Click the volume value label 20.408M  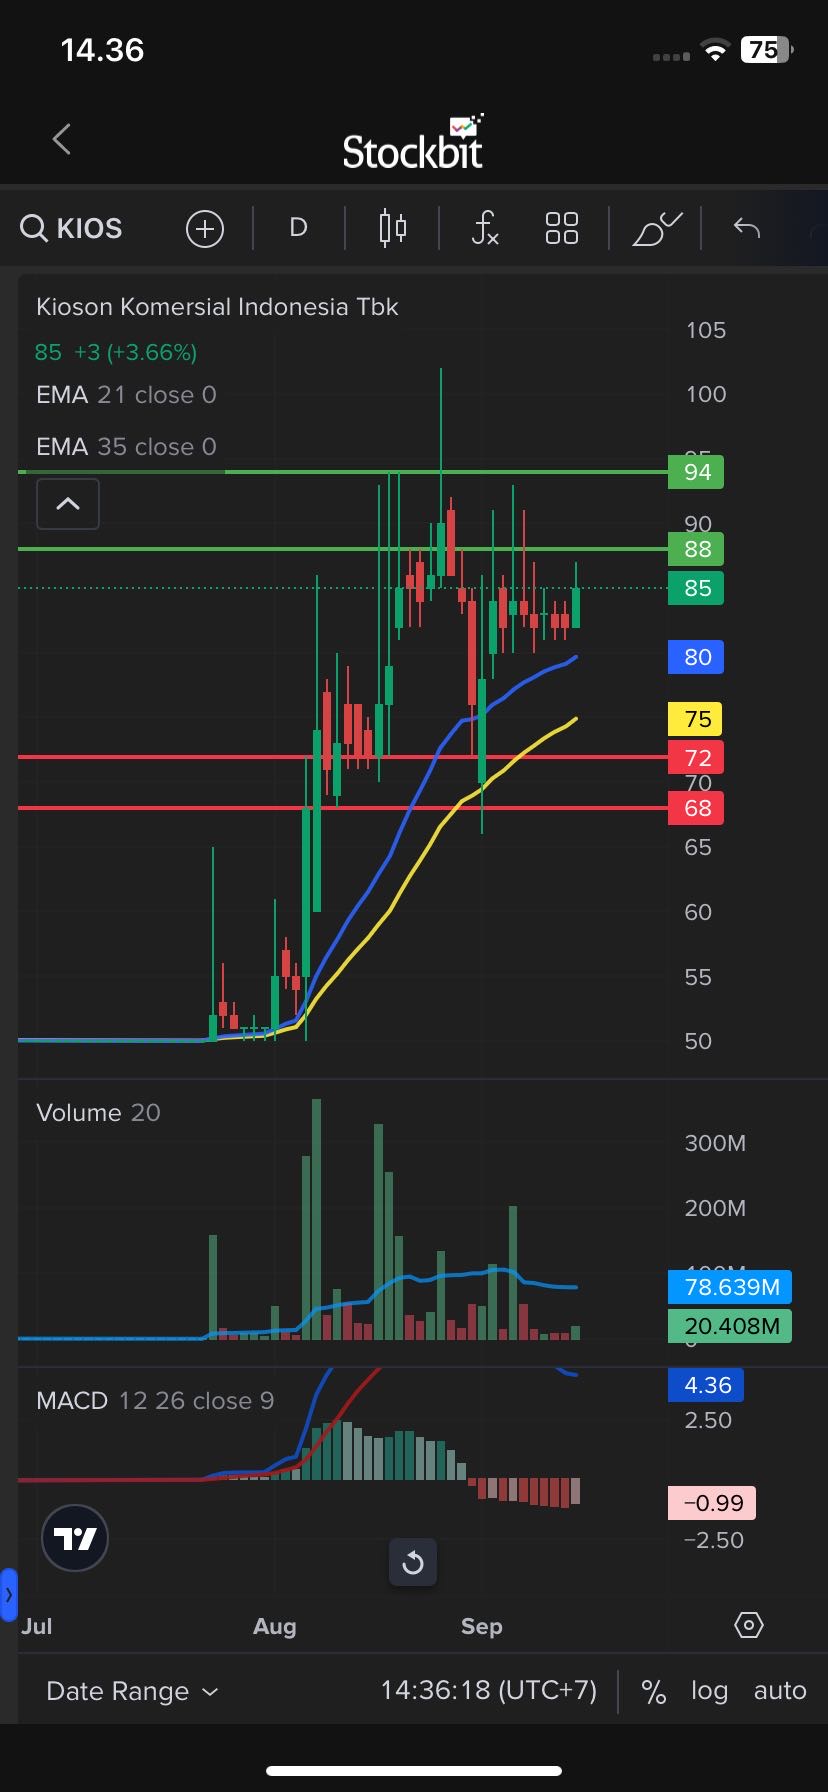(730, 1326)
